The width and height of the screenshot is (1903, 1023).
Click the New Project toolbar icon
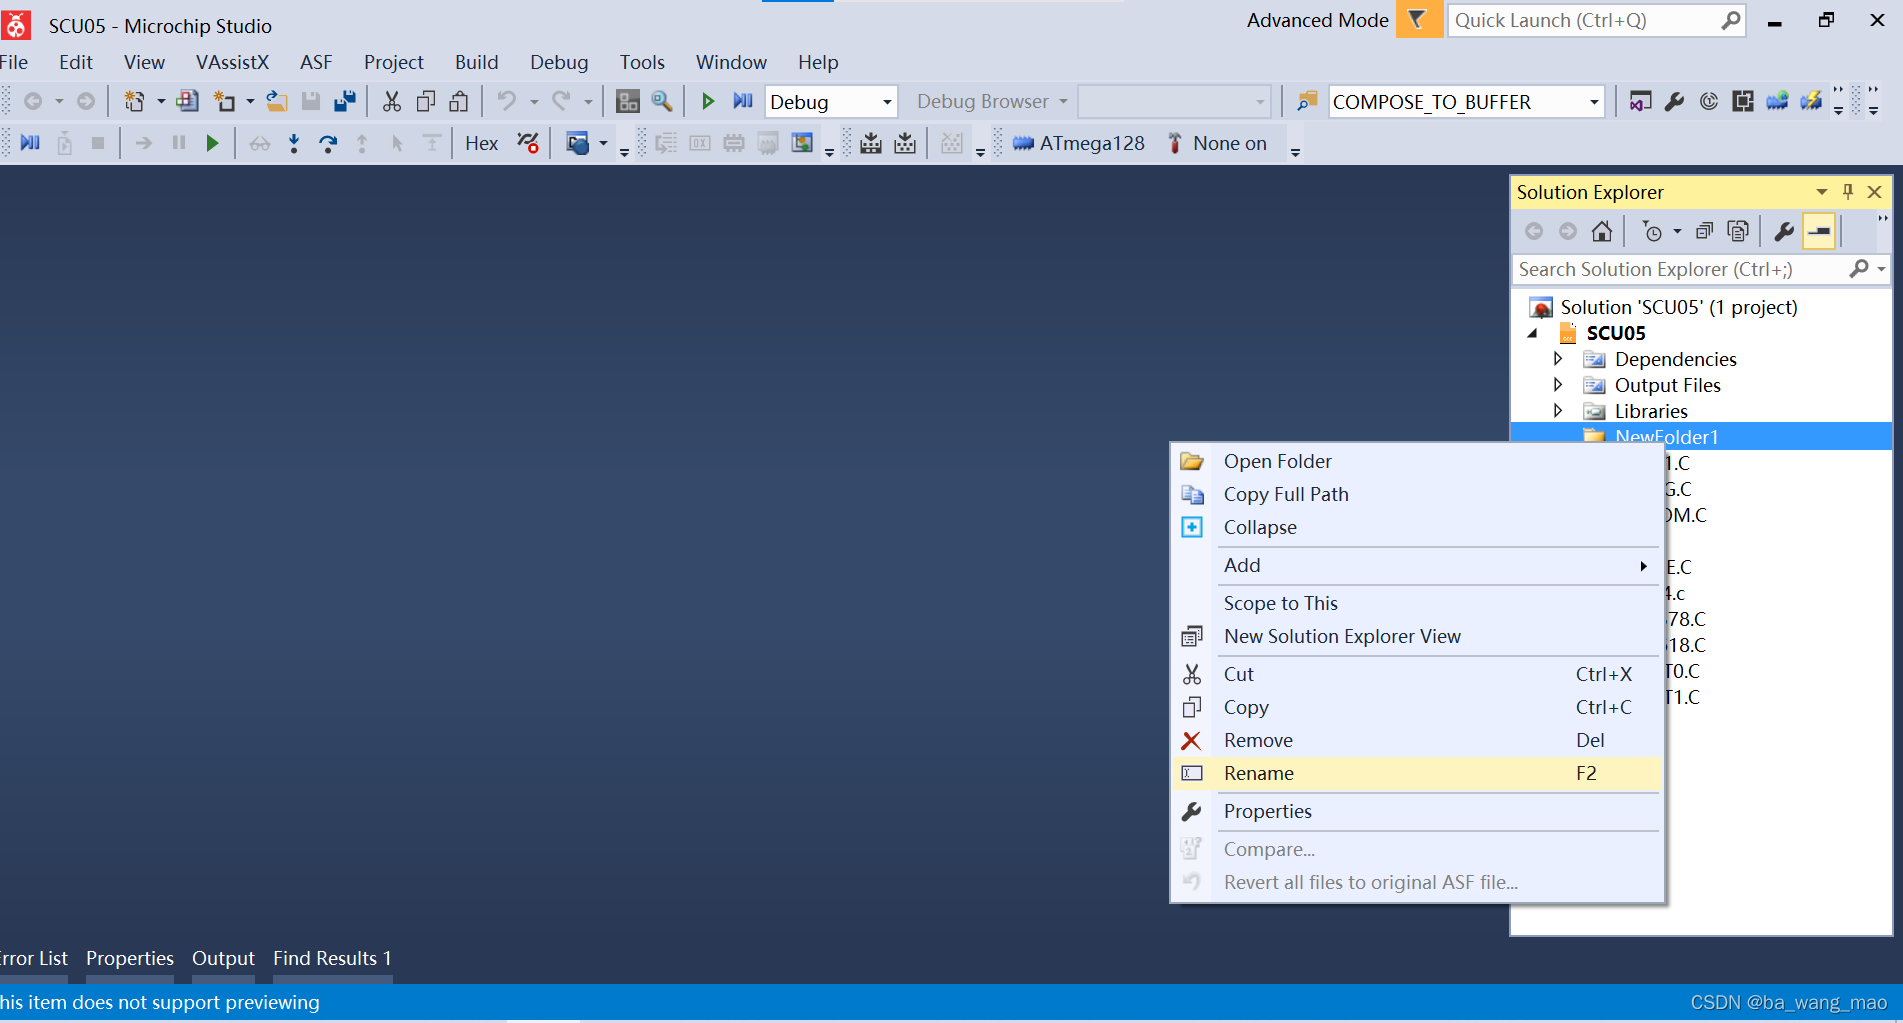click(134, 101)
